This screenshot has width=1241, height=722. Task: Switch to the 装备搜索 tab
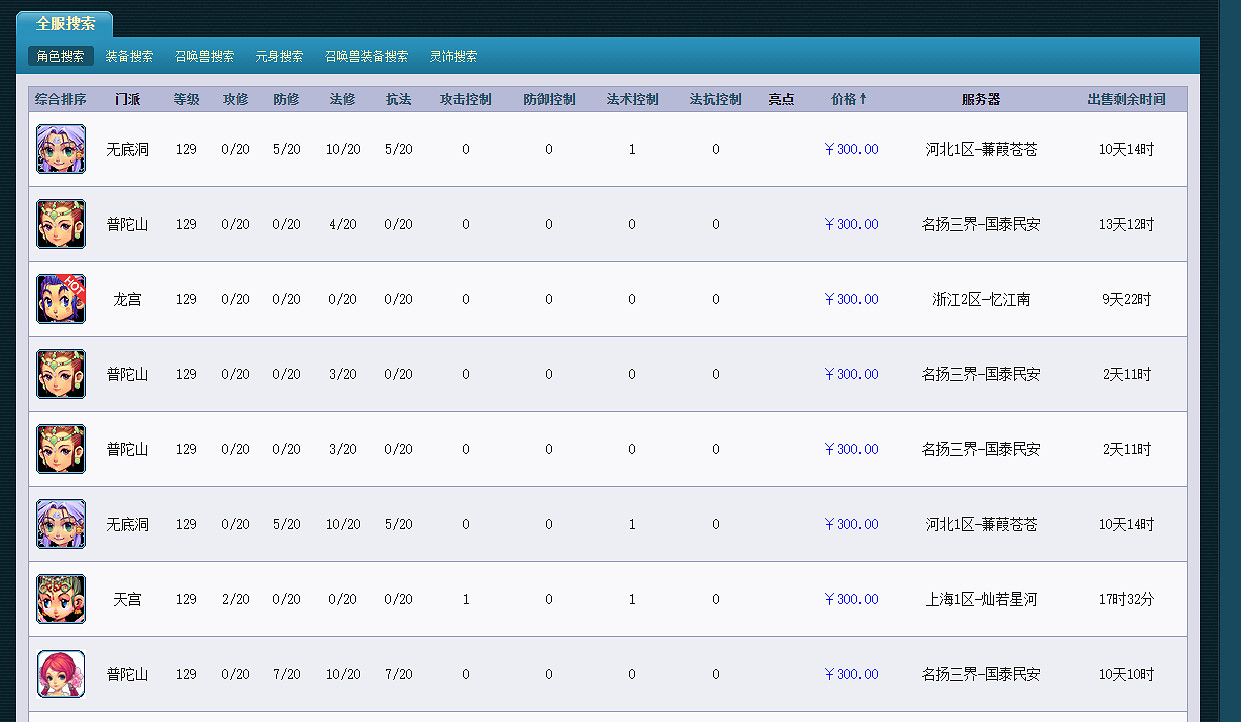(x=128, y=57)
